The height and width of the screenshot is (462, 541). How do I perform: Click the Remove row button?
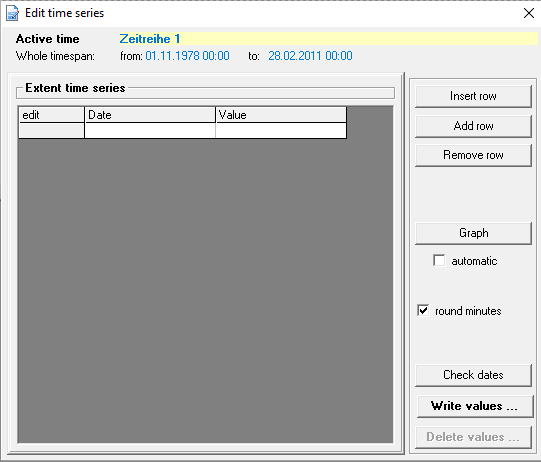(x=473, y=155)
